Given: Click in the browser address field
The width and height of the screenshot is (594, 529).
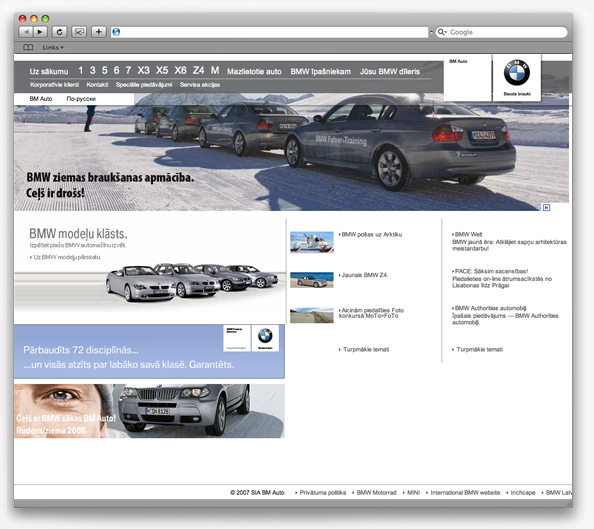Looking at the screenshot, I should 270,32.
